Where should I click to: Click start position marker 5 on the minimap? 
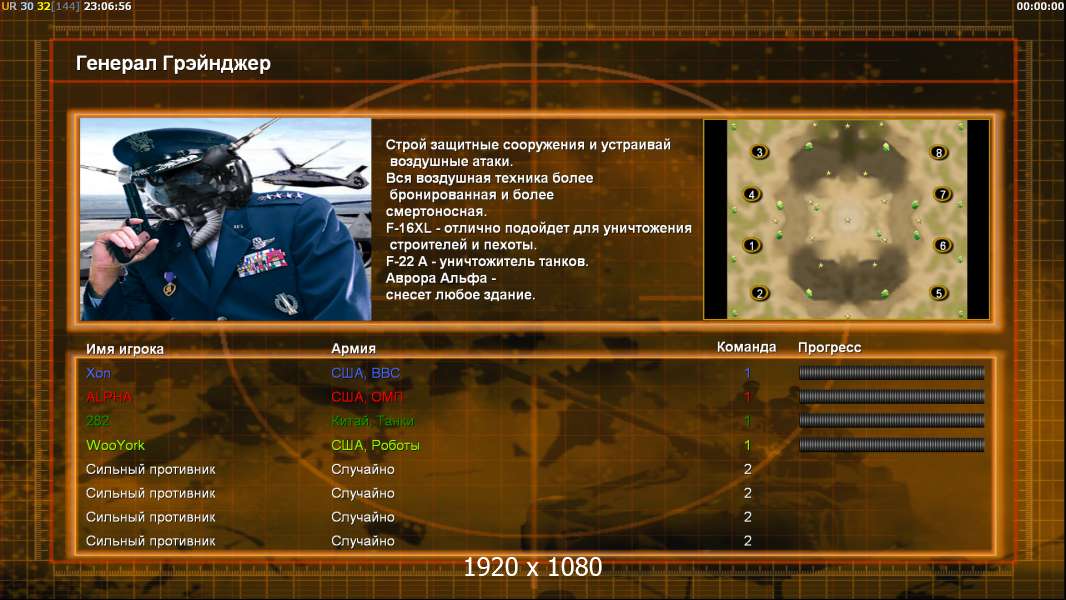[x=939, y=294]
